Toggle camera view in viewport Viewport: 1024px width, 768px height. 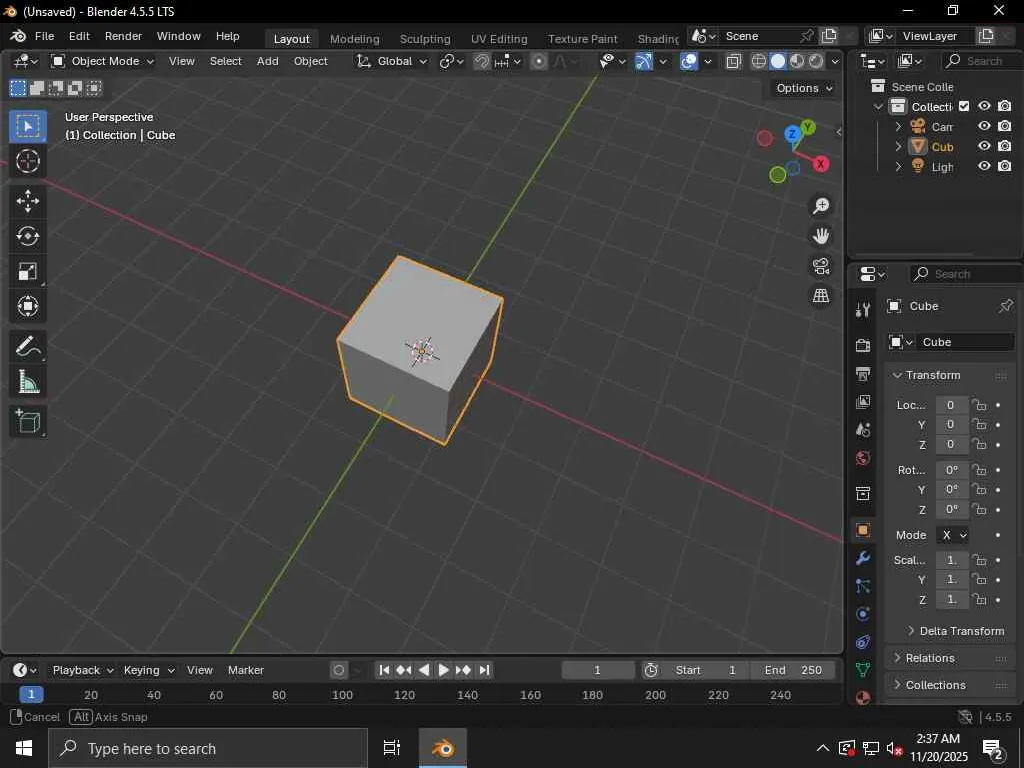(x=821, y=266)
